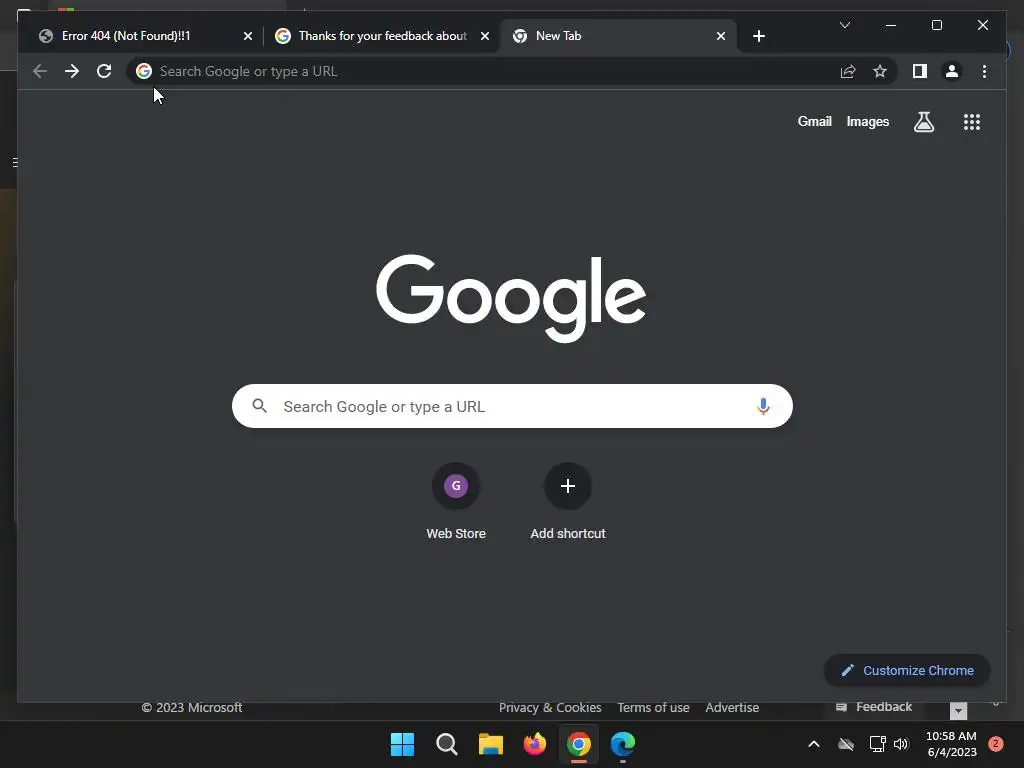Go forward to the next page
This screenshot has height=768, width=1024.
72,71
